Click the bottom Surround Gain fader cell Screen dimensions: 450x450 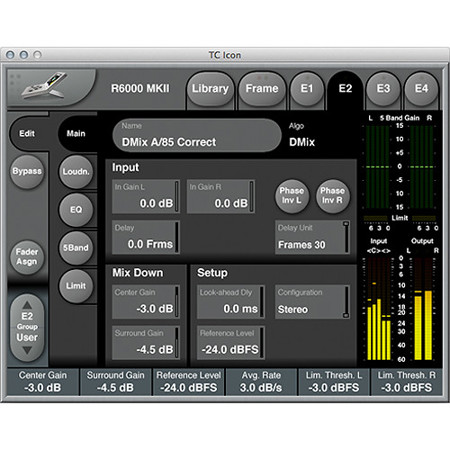(x=115, y=382)
